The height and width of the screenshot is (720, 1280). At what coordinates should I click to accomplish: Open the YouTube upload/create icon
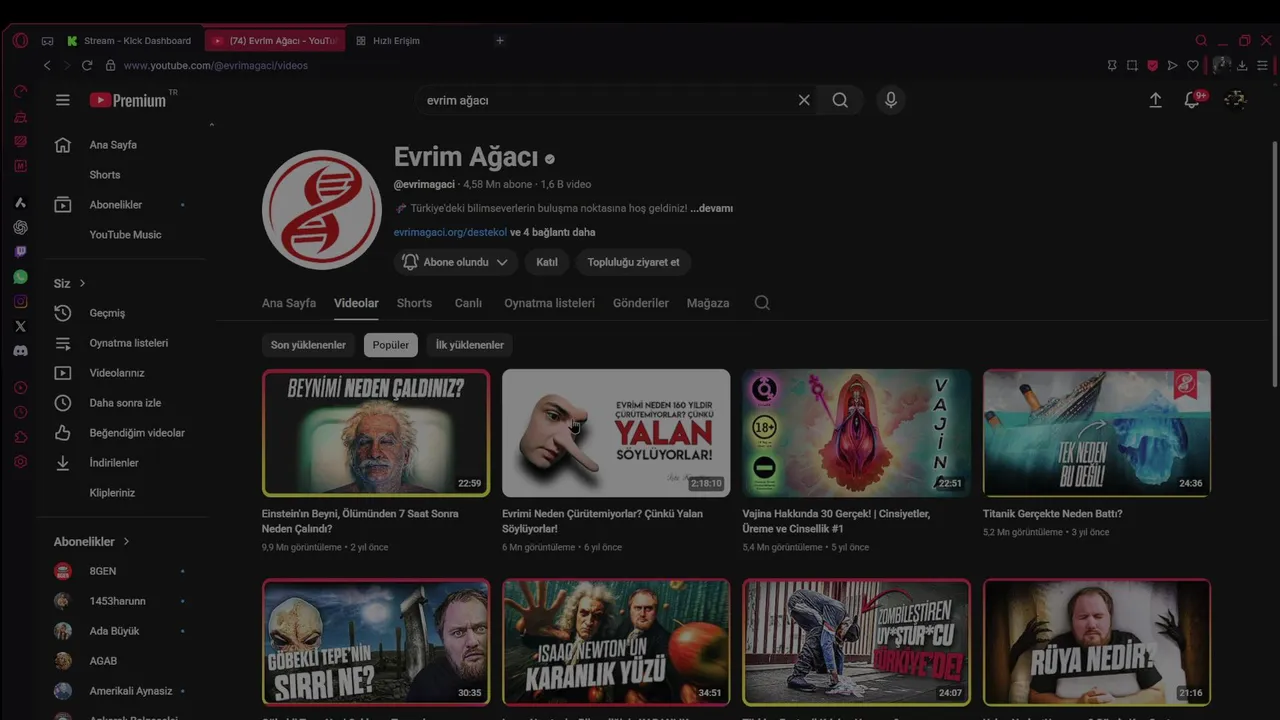click(x=1155, y=100)
